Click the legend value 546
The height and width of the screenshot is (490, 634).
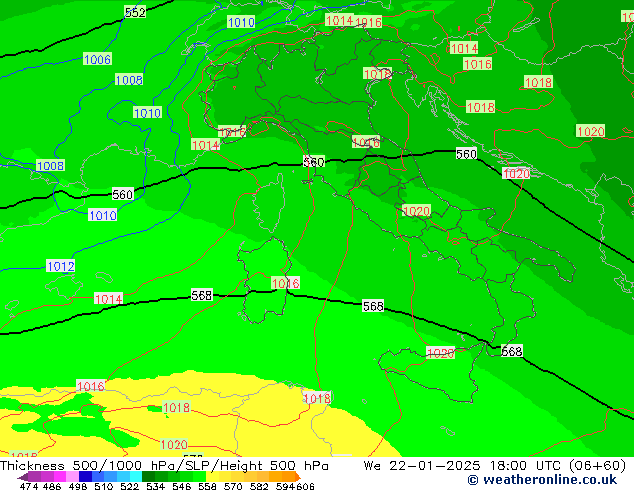182,486
